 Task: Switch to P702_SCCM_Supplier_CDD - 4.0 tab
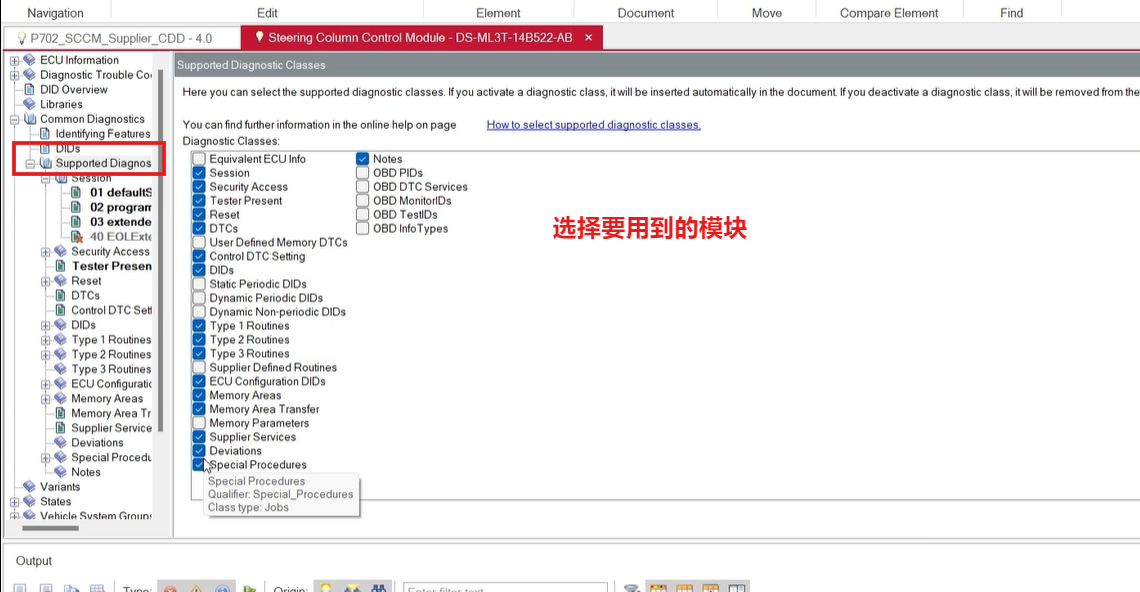coord(122,38)
